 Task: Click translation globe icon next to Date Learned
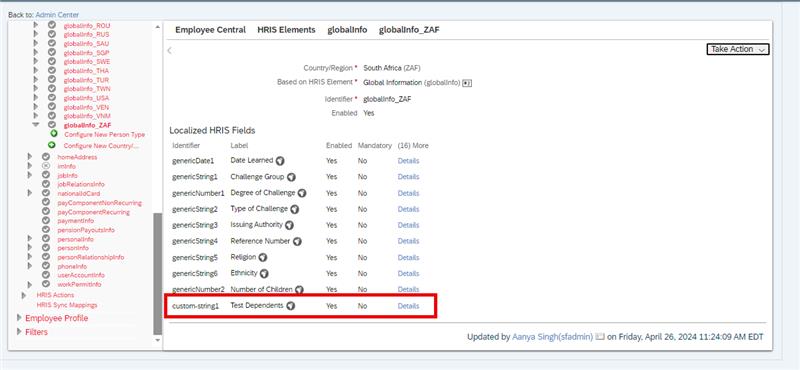click(x=280, y=161)
